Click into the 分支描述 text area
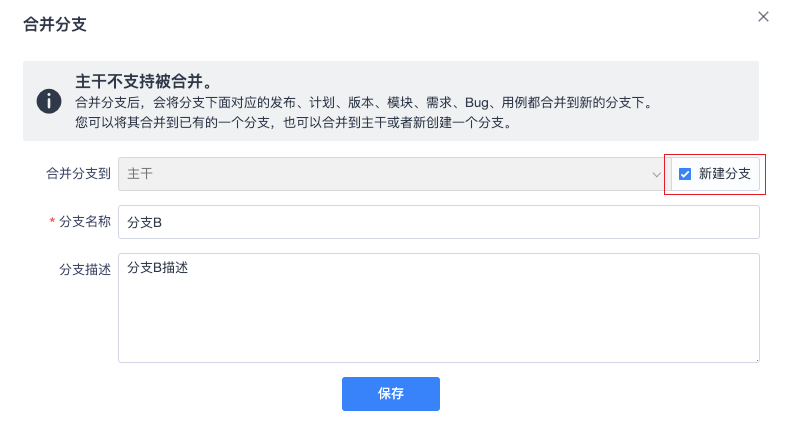Image resolution: width=787 pixels, height=435 pixels. pyautogui.click(x=439, y=308)
